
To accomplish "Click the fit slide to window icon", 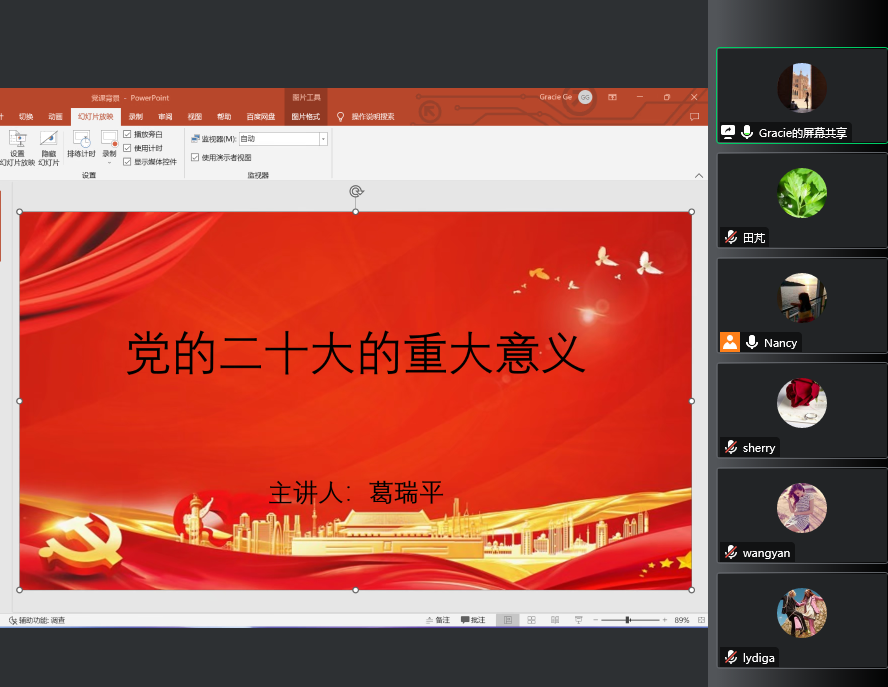I will pyautogui.click(x=701, y=620).
